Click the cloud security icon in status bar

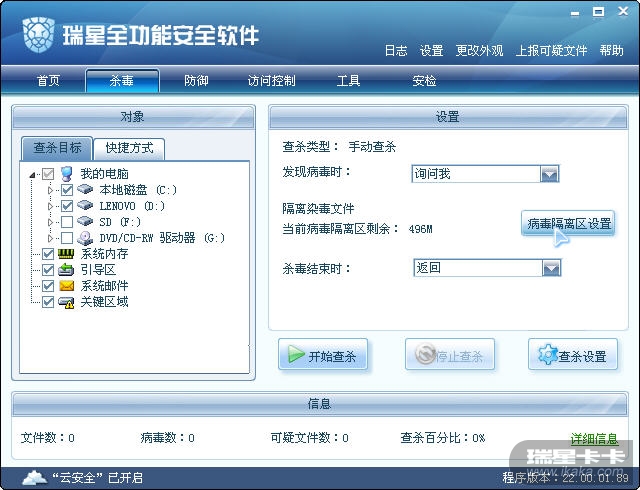[34, 477]
